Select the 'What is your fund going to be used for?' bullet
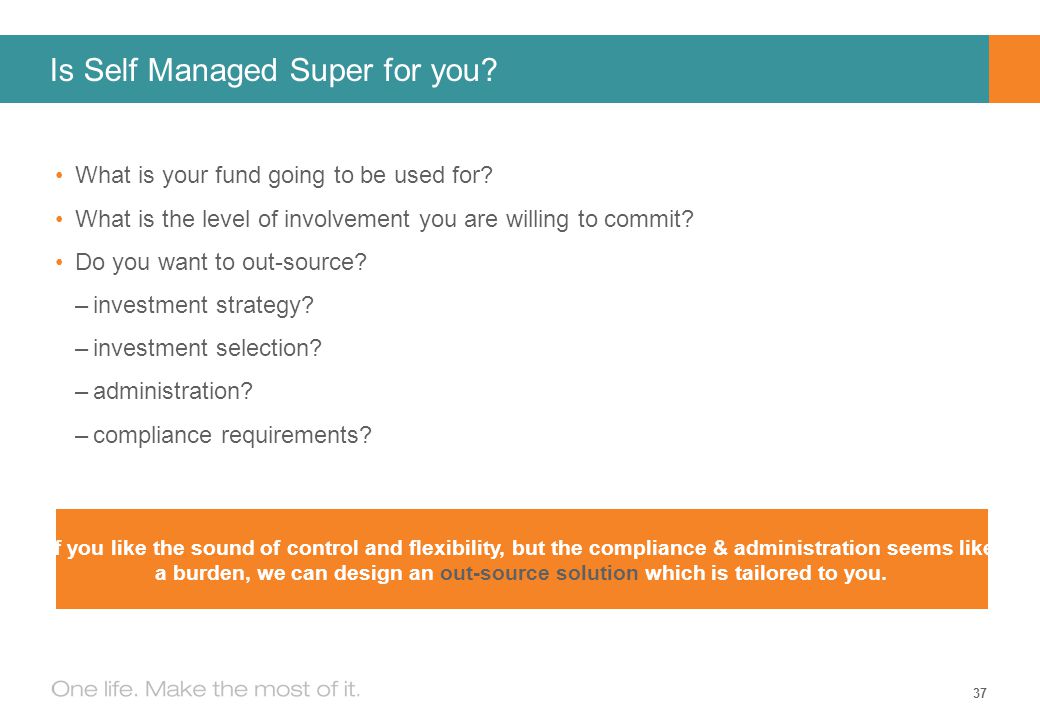This screenshot has width=1040, height=720. (284, 176)
